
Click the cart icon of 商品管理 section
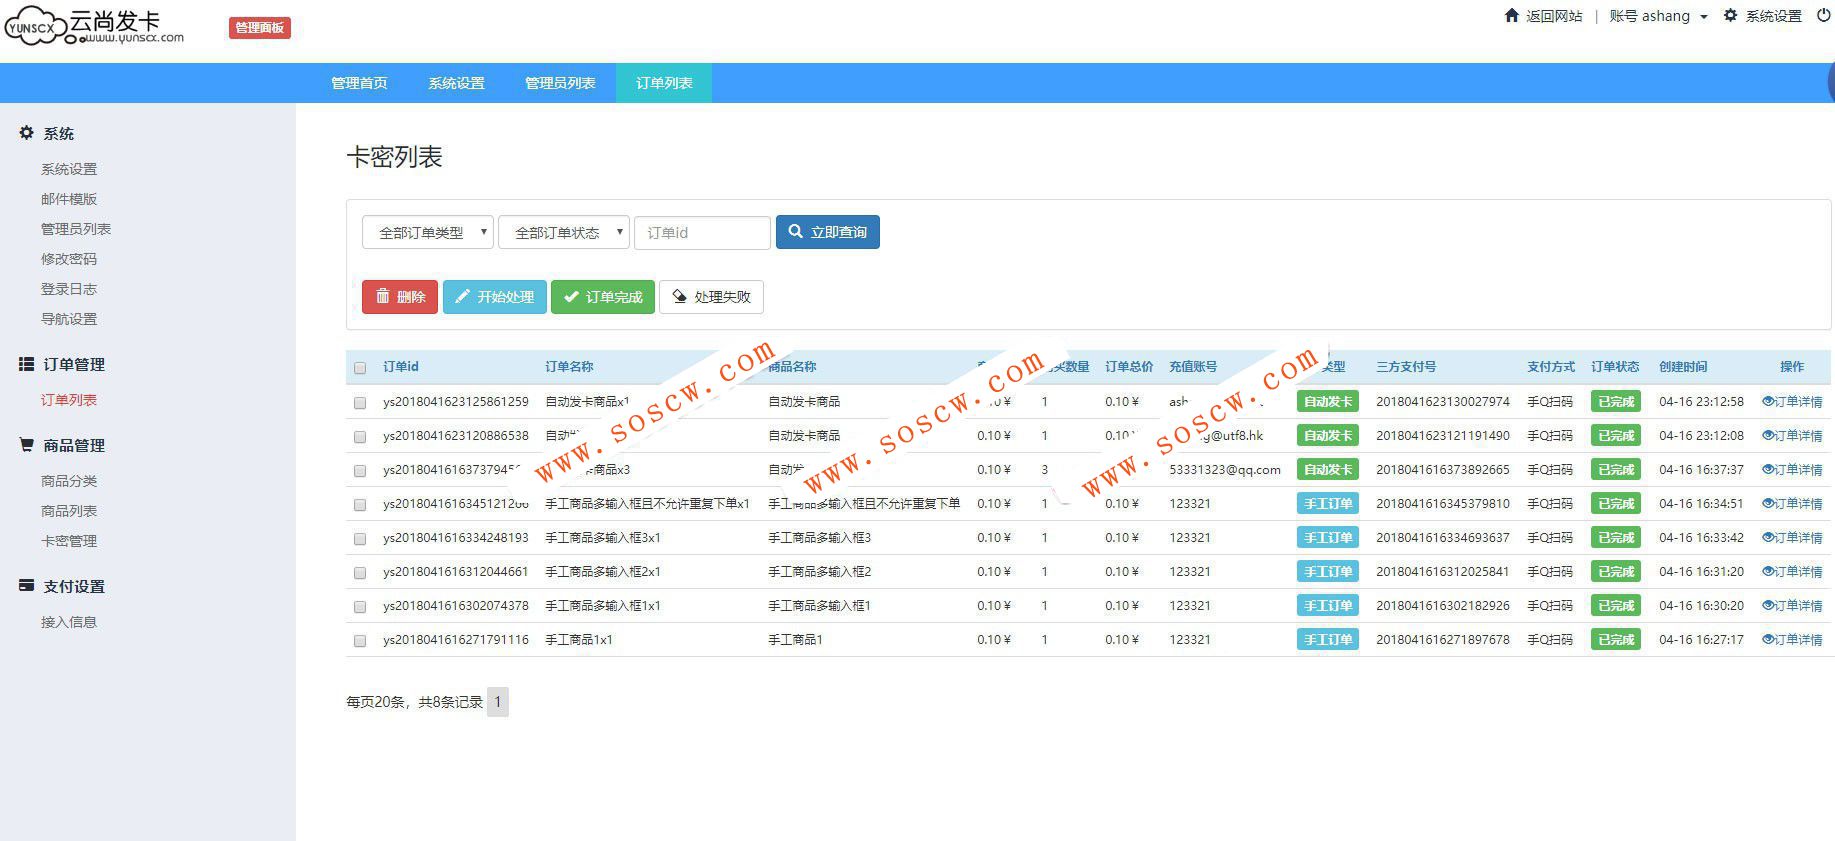[x=27, y=445]
